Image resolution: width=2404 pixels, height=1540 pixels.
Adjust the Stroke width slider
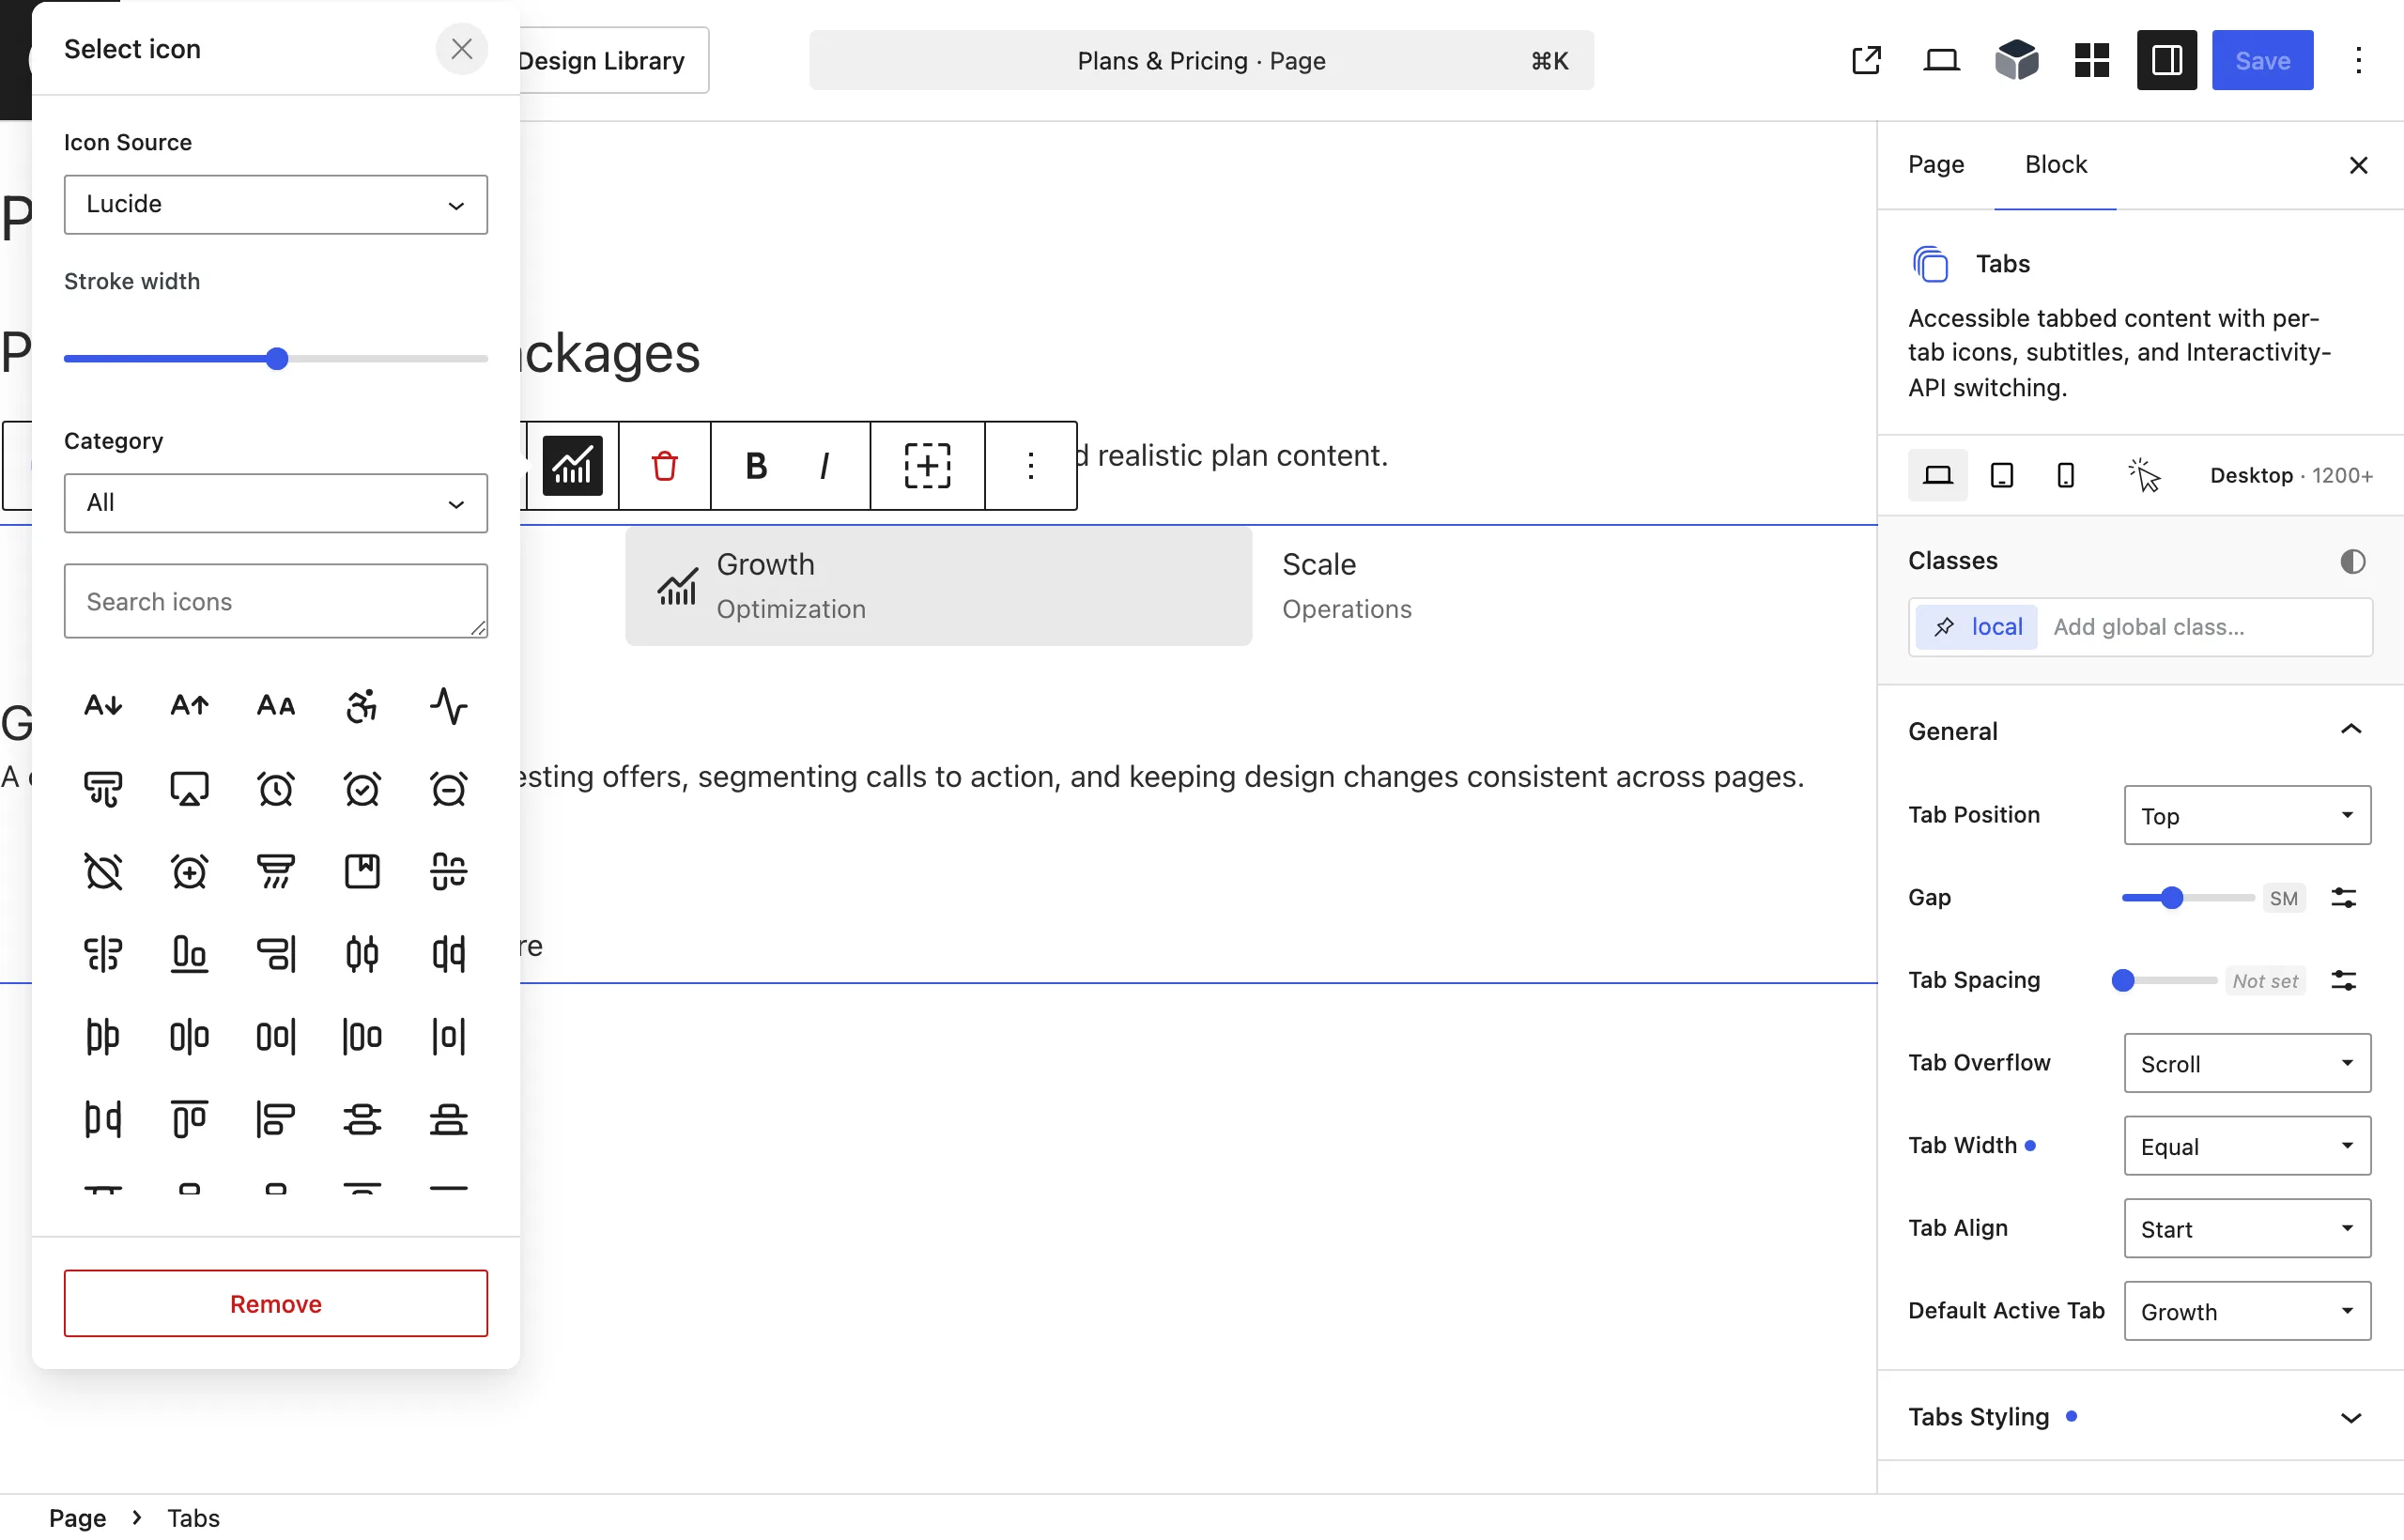point(276,359)
